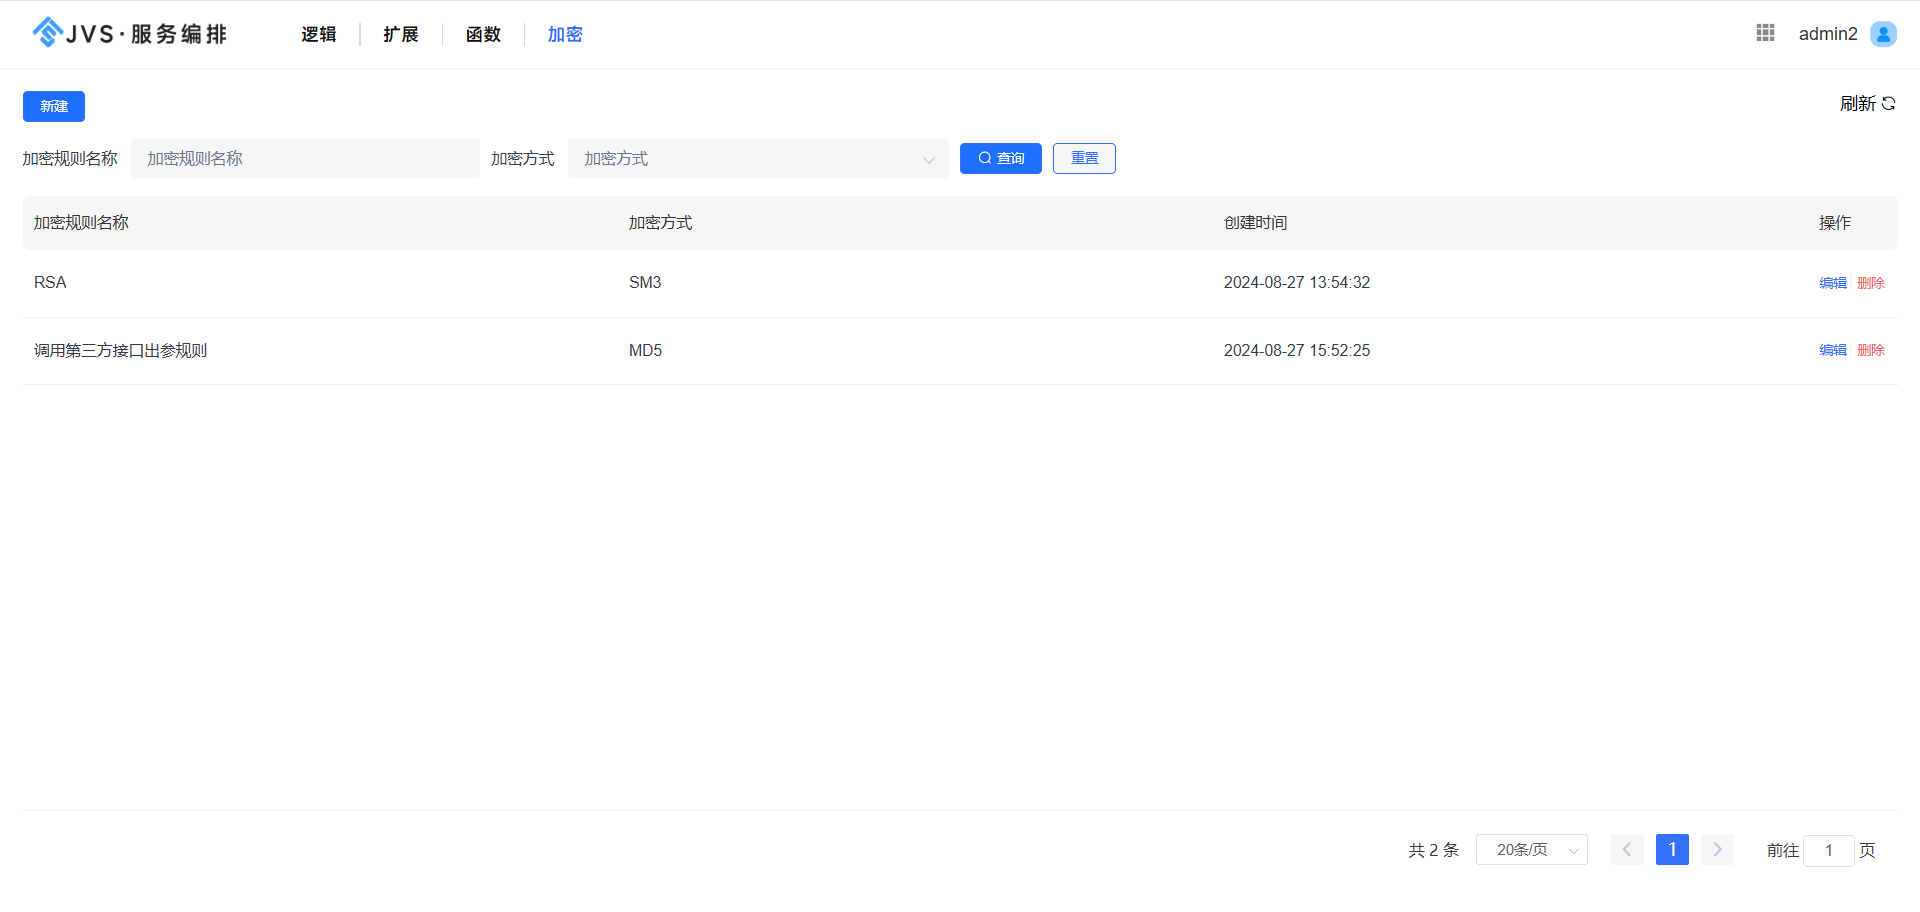The width and height of the screenshot is (1920, 912).
Task: Click the 调用第三方接口出参规则 name cell
Action: pos(120,350)
